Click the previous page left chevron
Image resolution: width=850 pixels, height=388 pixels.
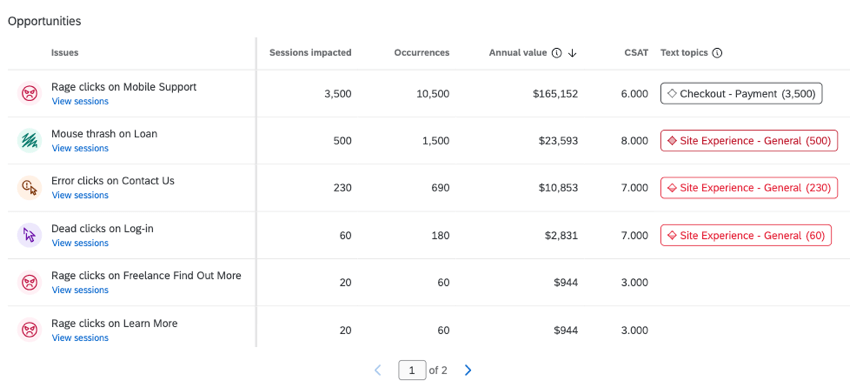tap(378, 370)
